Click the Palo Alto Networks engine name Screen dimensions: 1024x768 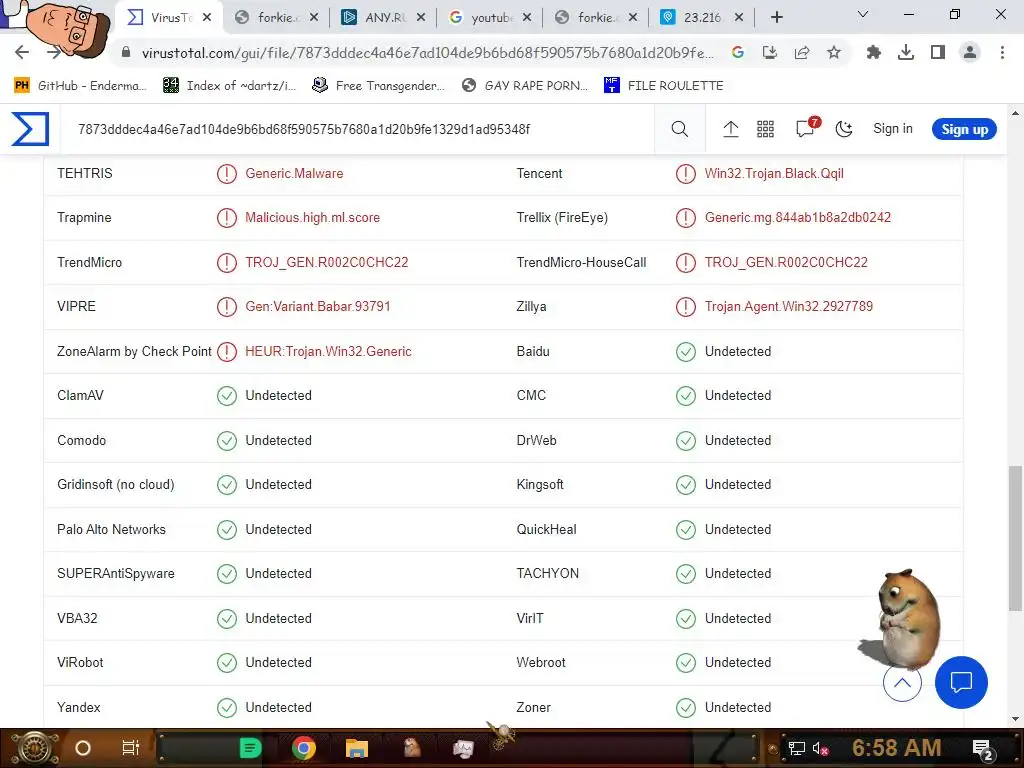point(111,529)
